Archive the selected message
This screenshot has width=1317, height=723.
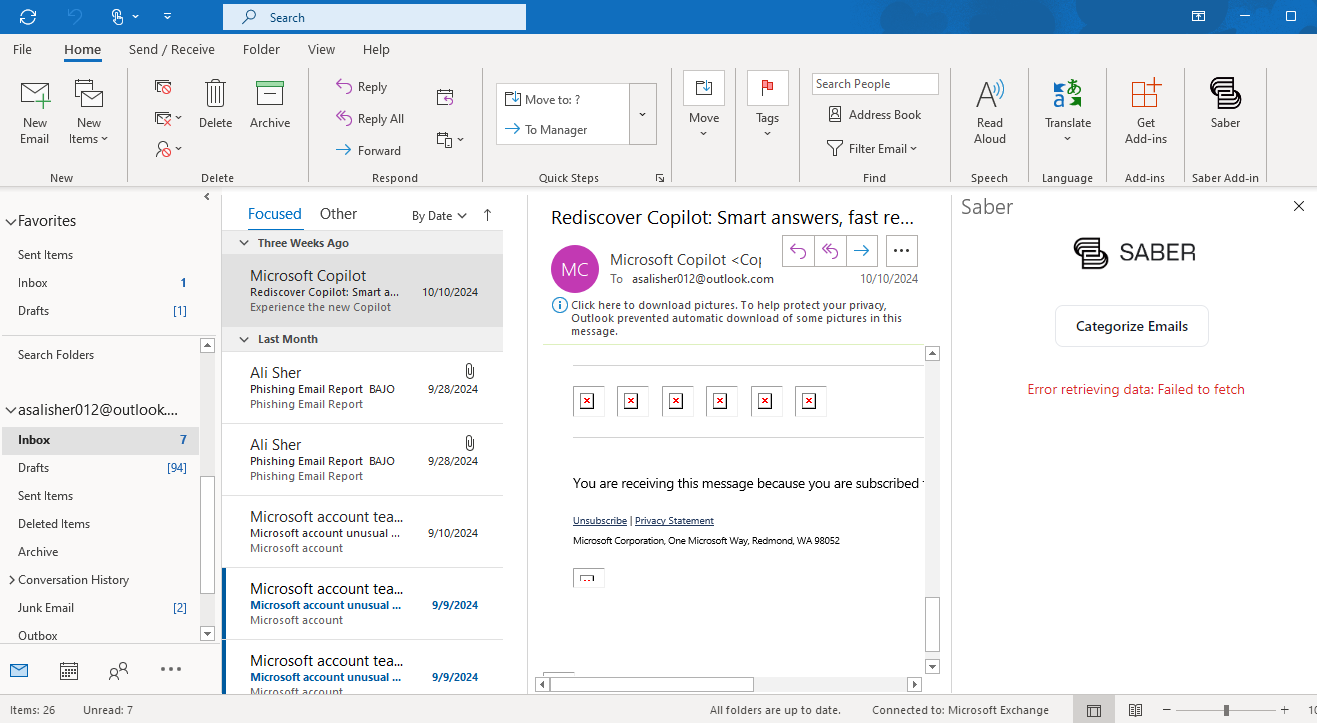click(x=270, y=105)
